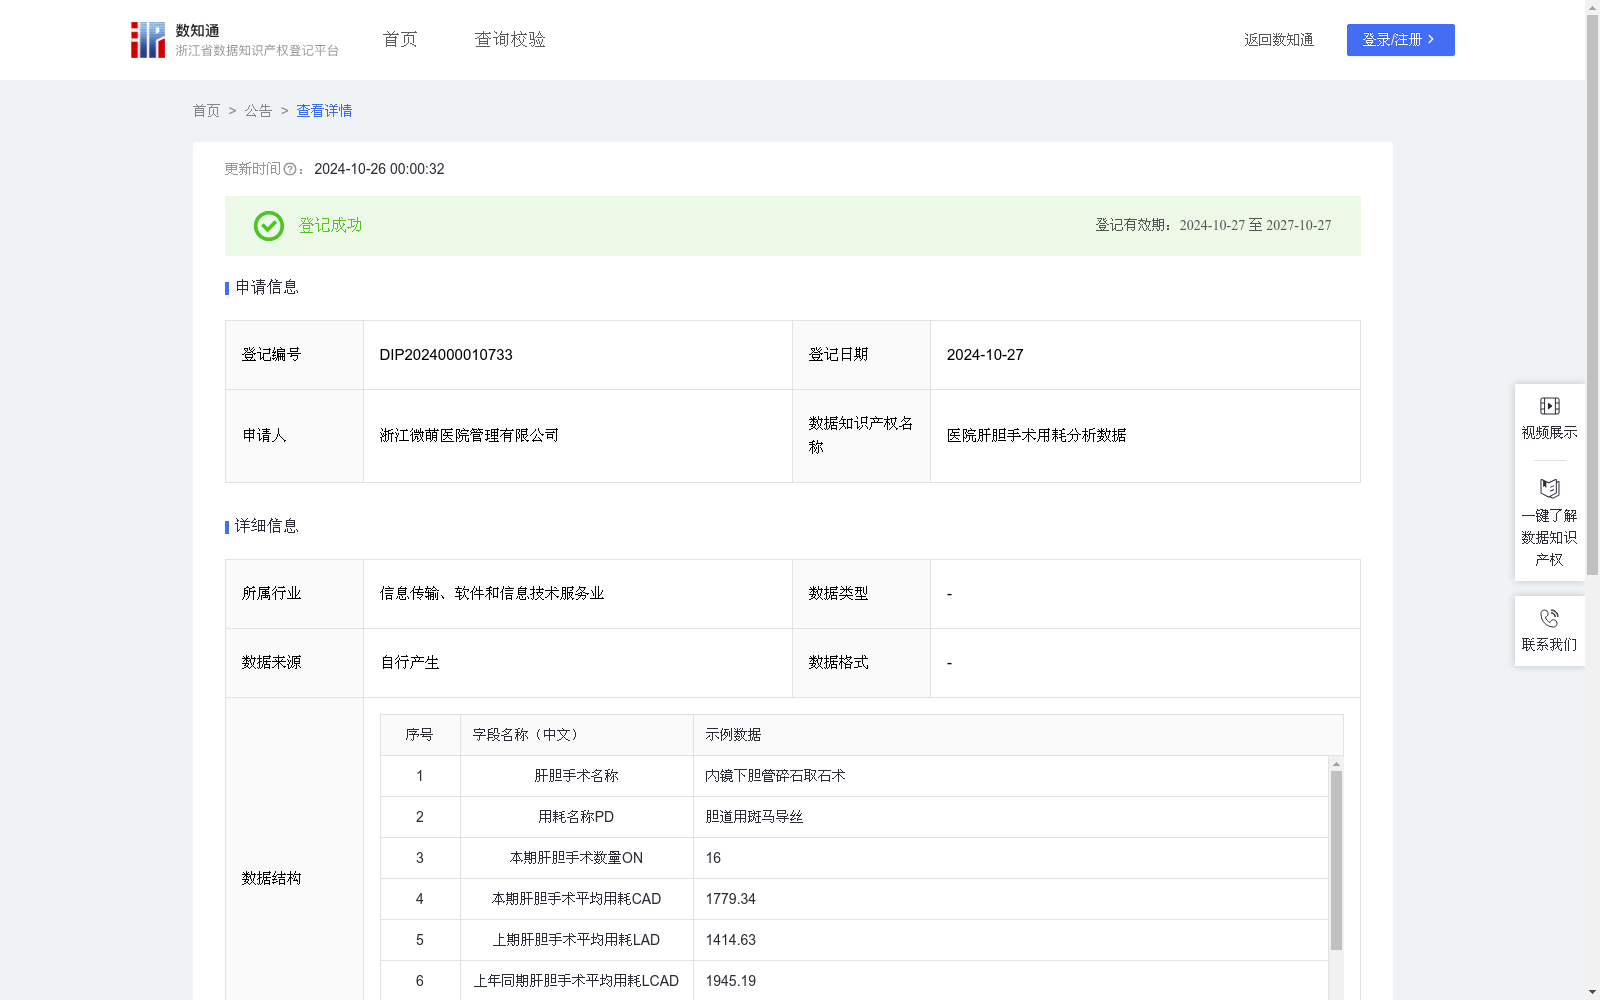1600x1000 pixels.
Task: Click sample value 1414.63
Action: [x=731, y=940]
